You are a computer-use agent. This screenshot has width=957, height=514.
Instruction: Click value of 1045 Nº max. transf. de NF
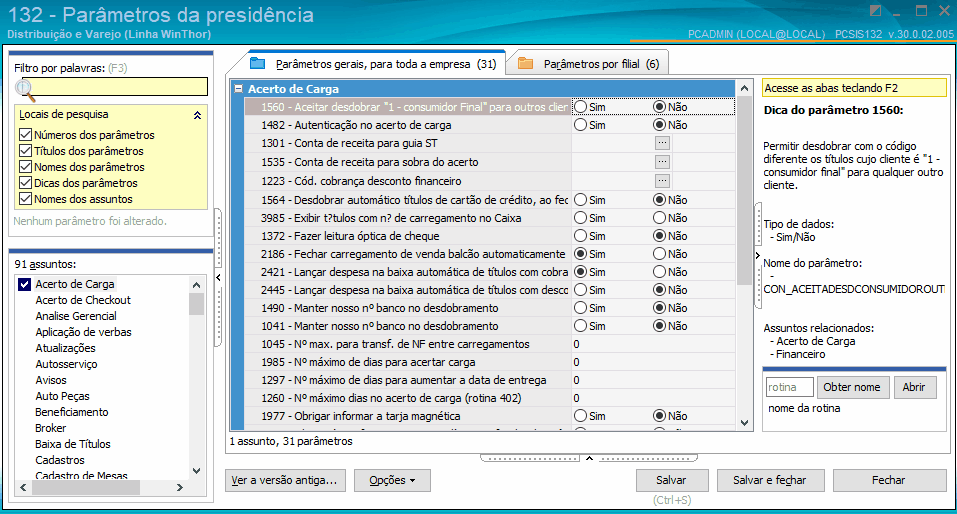653,344
